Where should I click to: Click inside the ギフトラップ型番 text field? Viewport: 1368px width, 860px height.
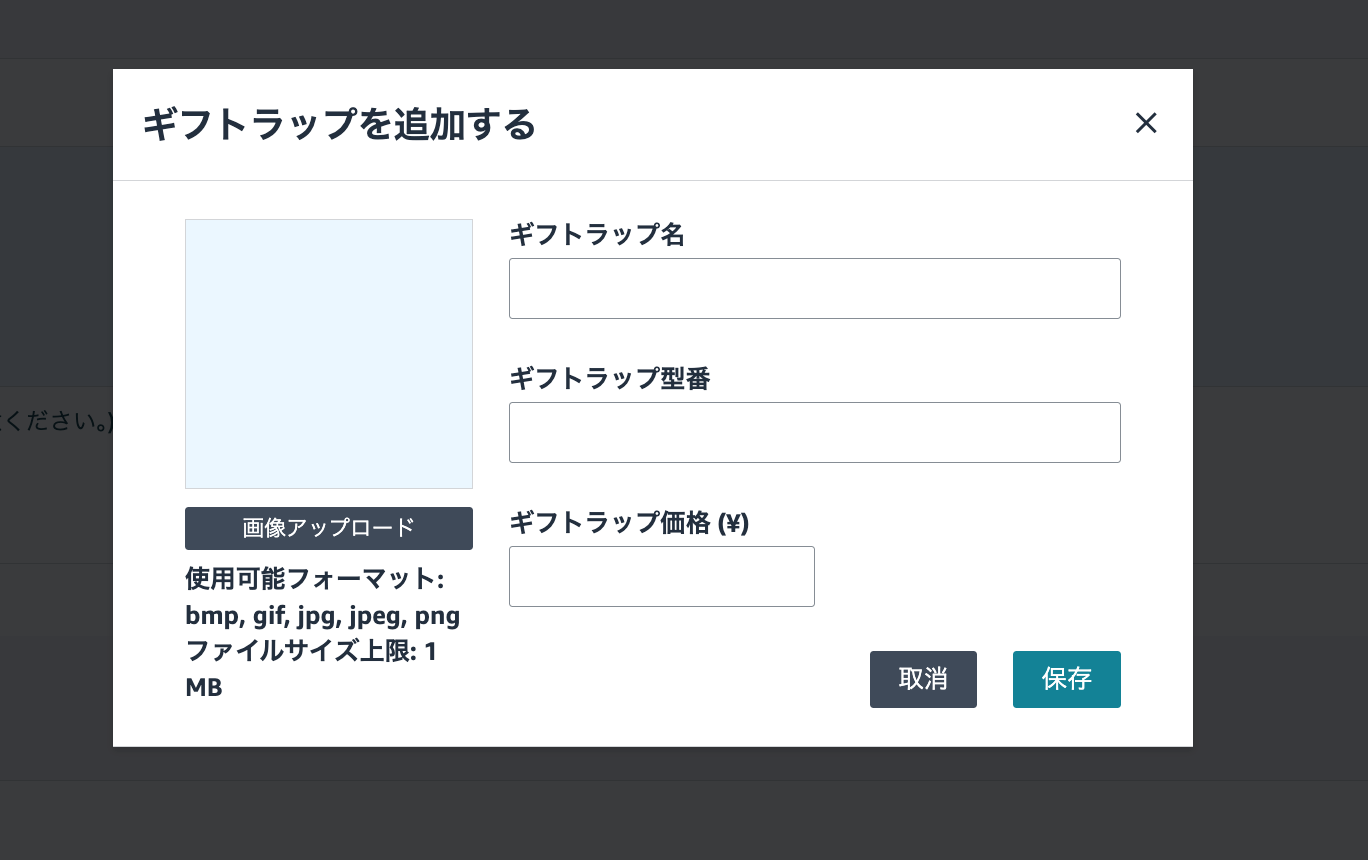814,432
